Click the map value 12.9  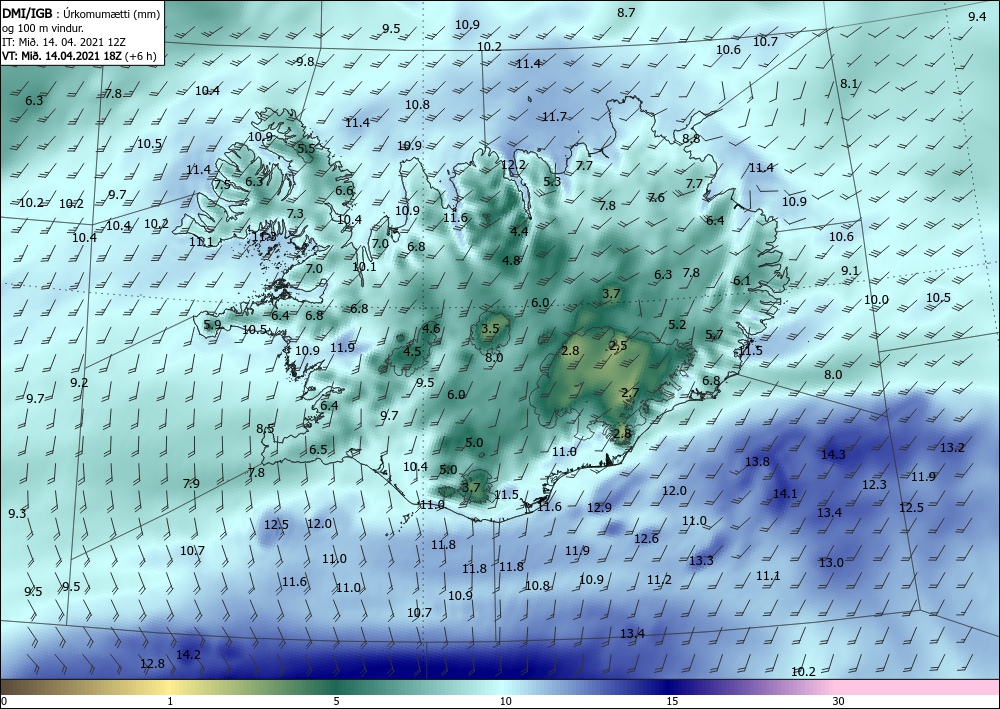[x=599, y=508]
